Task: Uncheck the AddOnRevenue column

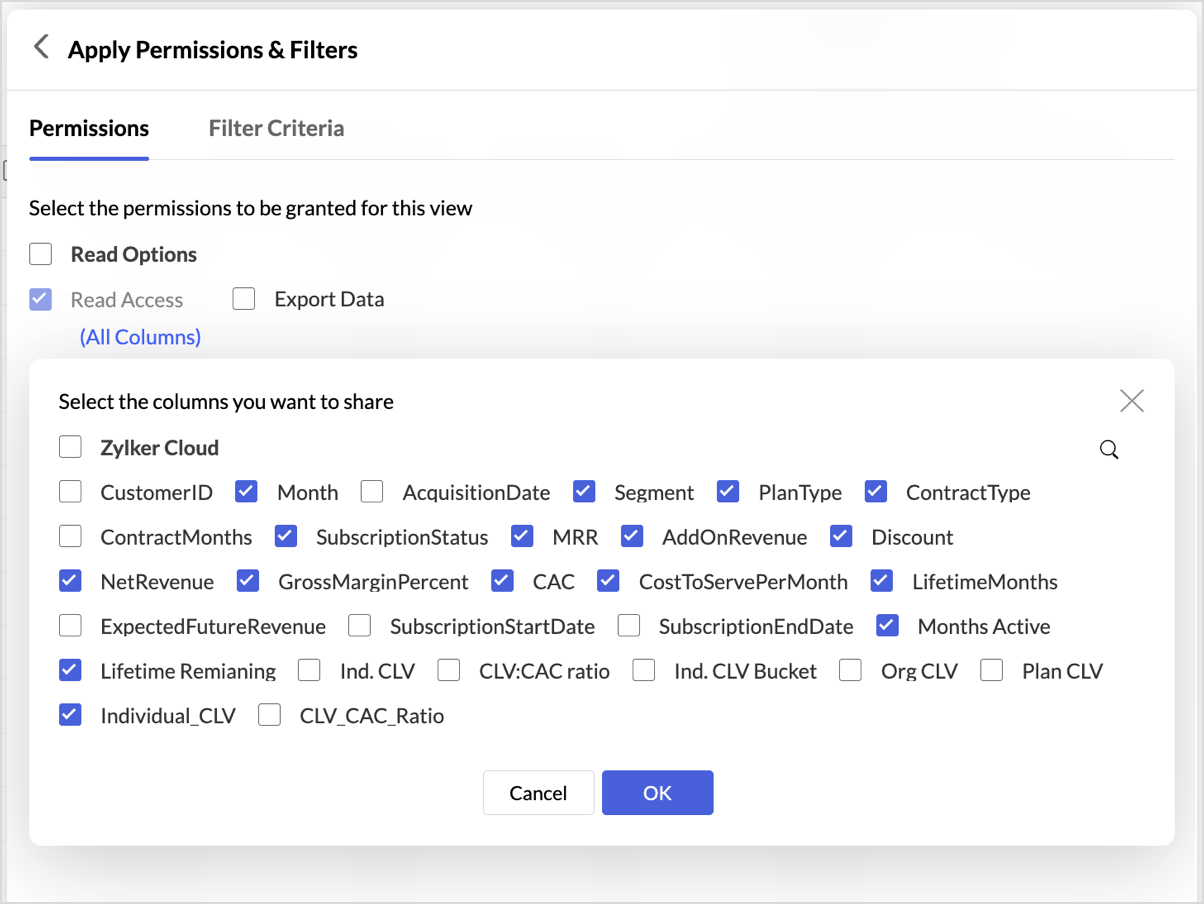Action: [x=632, y=537]
